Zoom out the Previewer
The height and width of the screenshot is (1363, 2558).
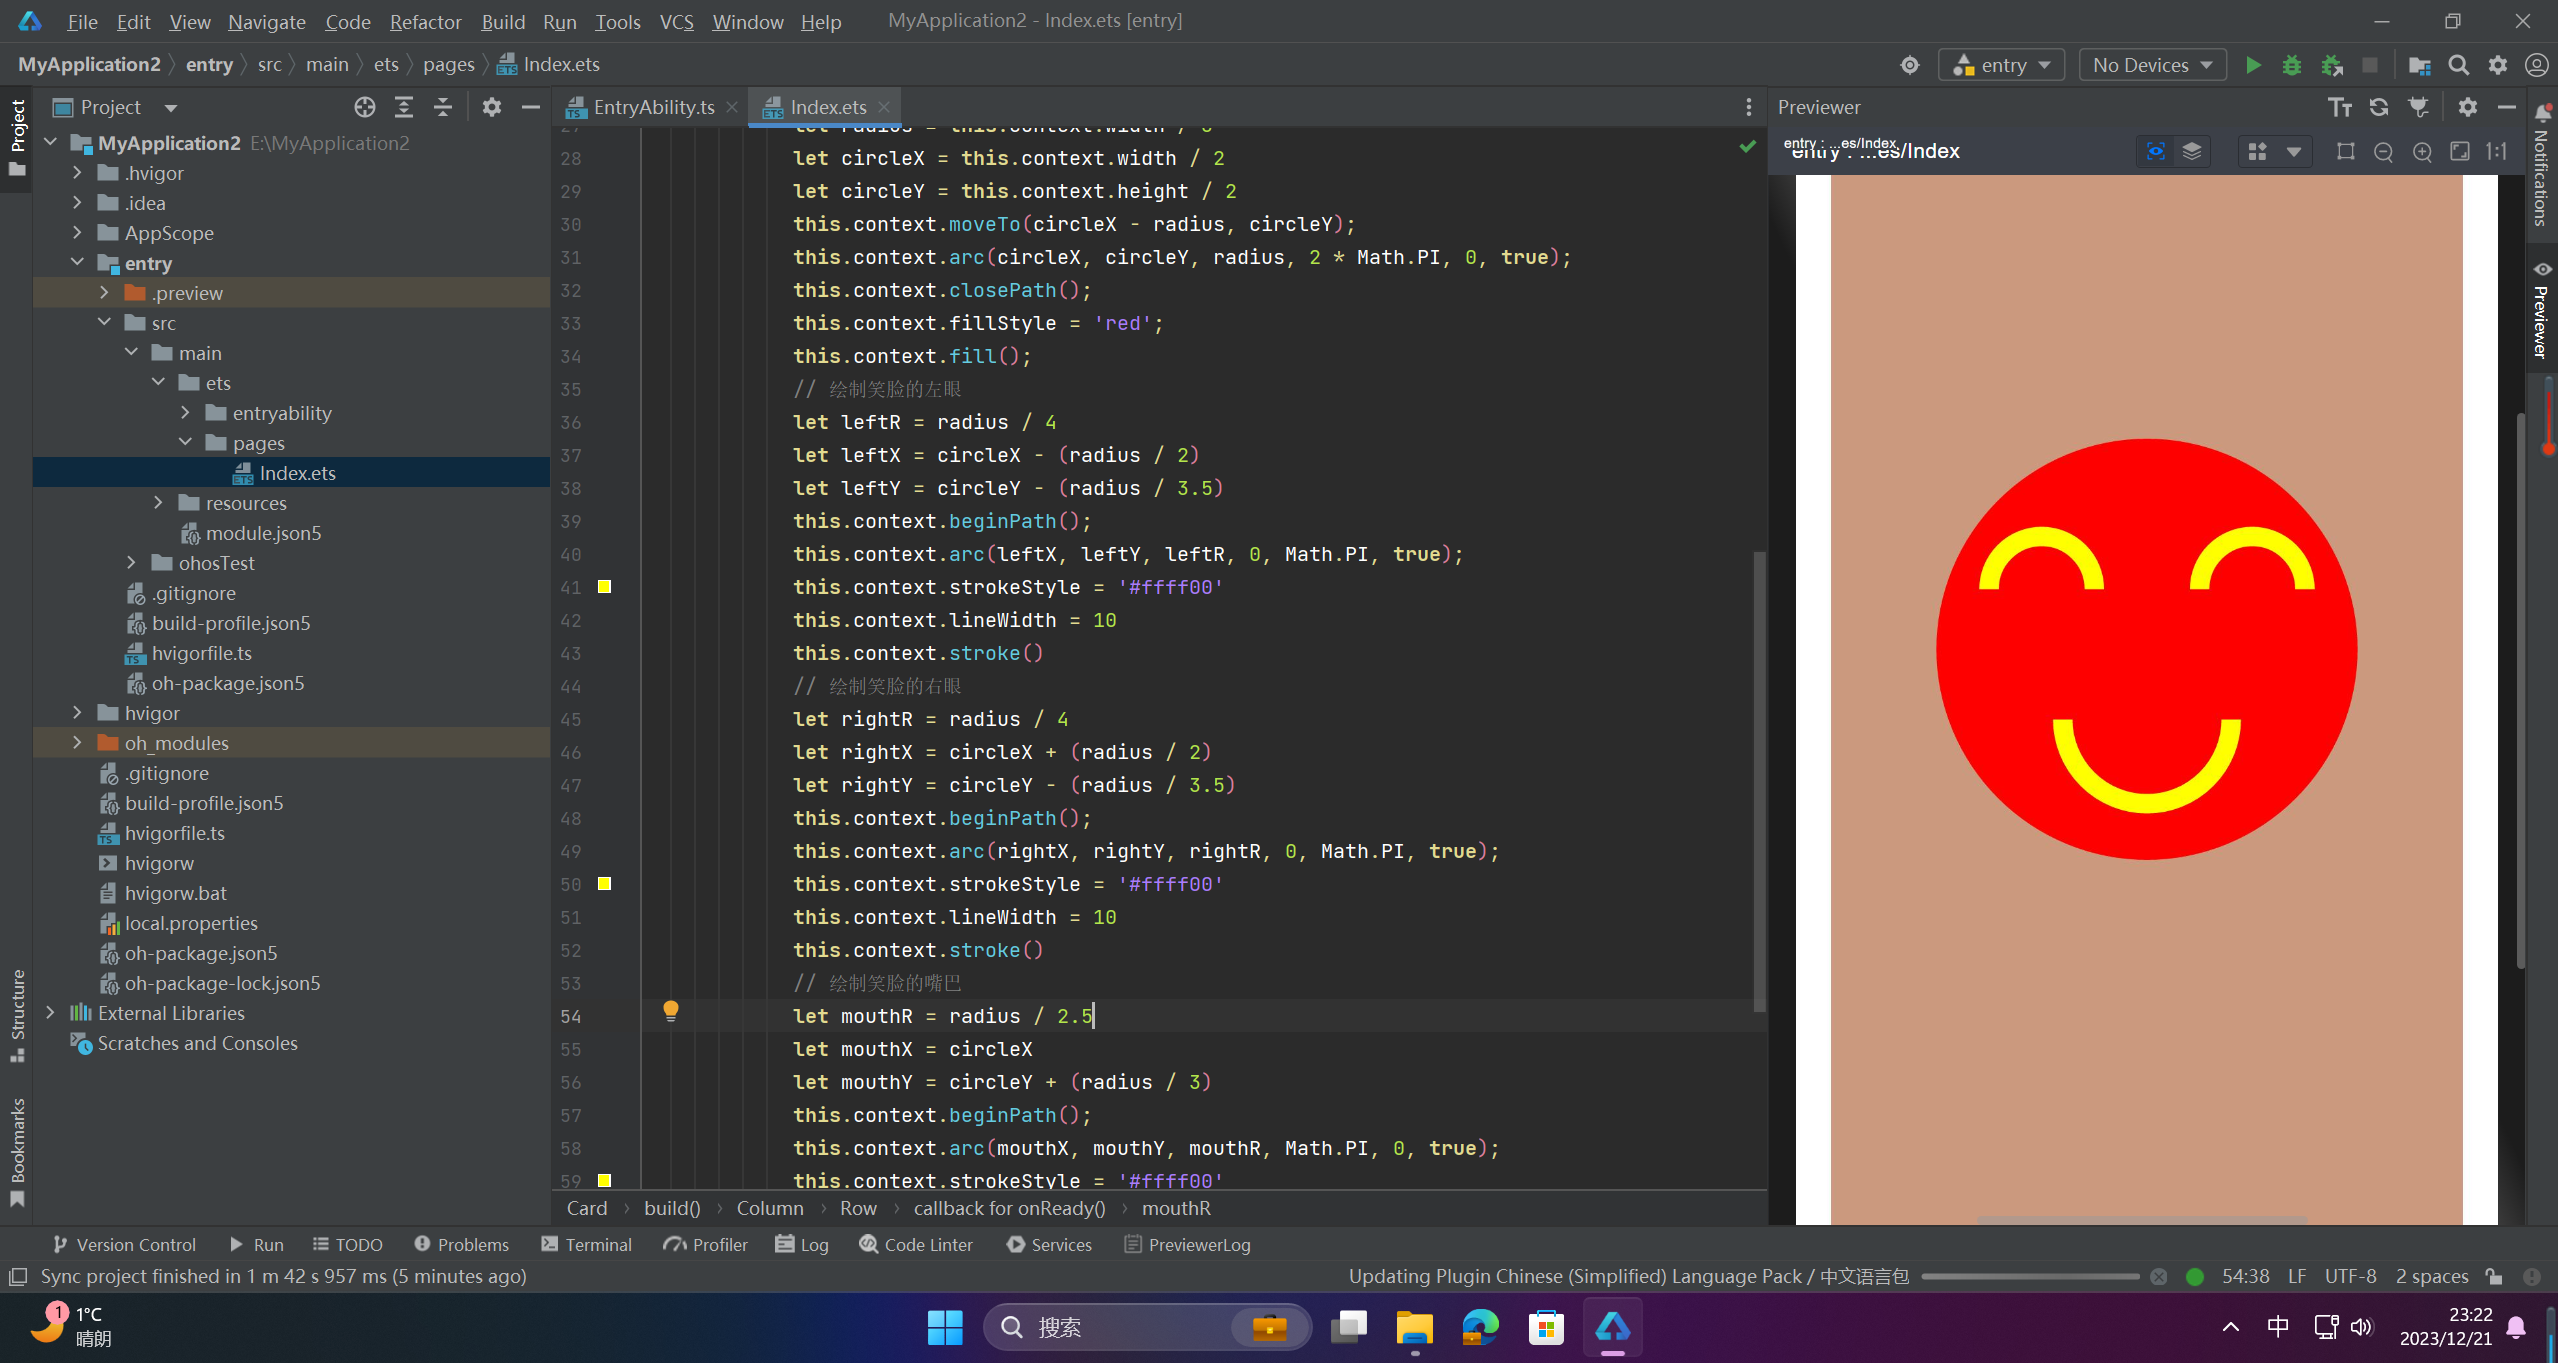[2384, 152]
